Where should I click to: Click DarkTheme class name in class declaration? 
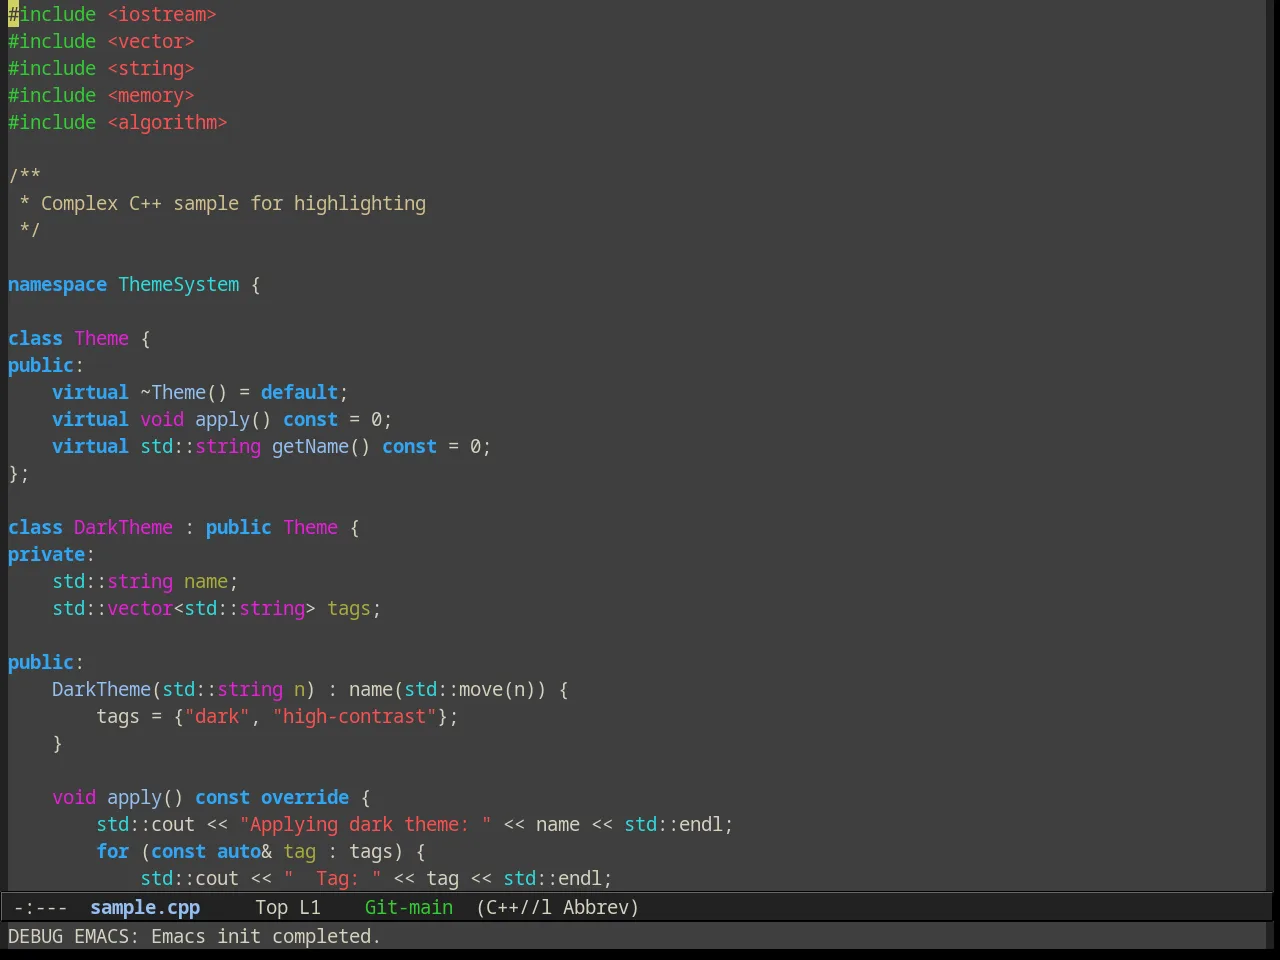coord(123,527)
